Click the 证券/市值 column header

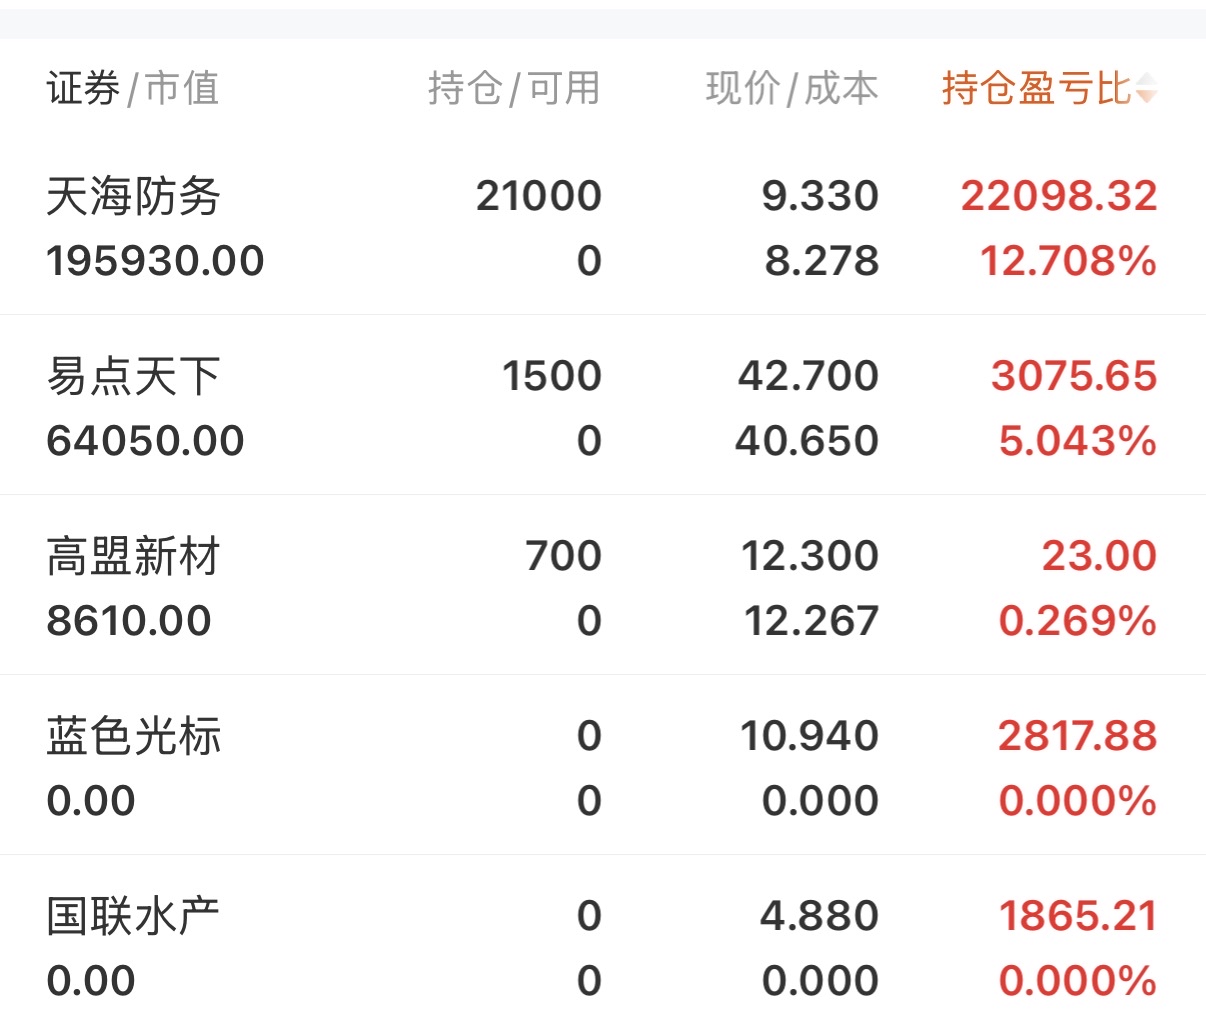click(x=132, y=89)
